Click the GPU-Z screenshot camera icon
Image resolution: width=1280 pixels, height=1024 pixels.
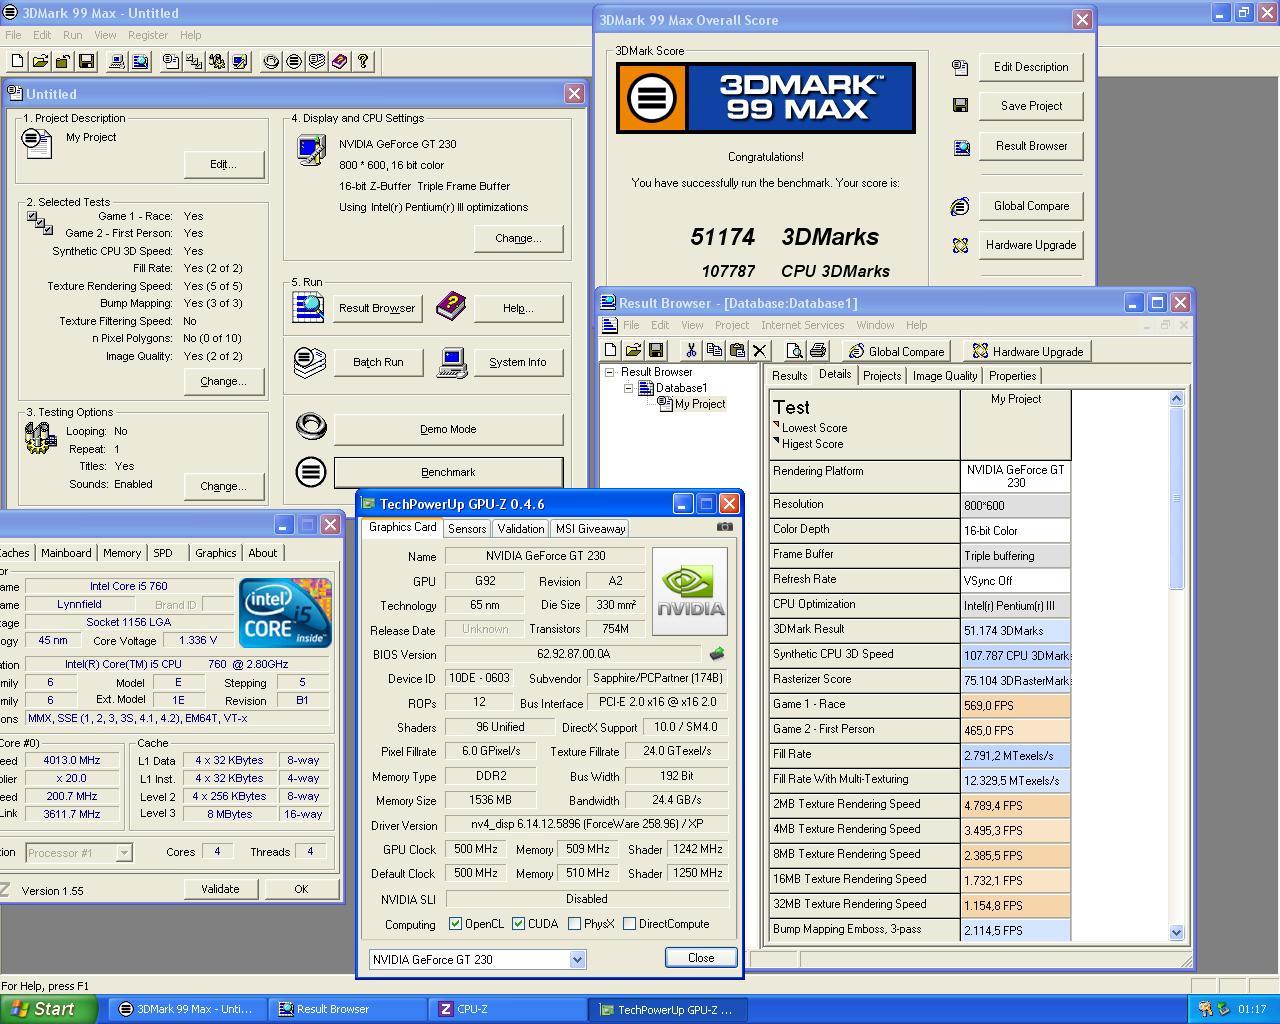point(725,527)
